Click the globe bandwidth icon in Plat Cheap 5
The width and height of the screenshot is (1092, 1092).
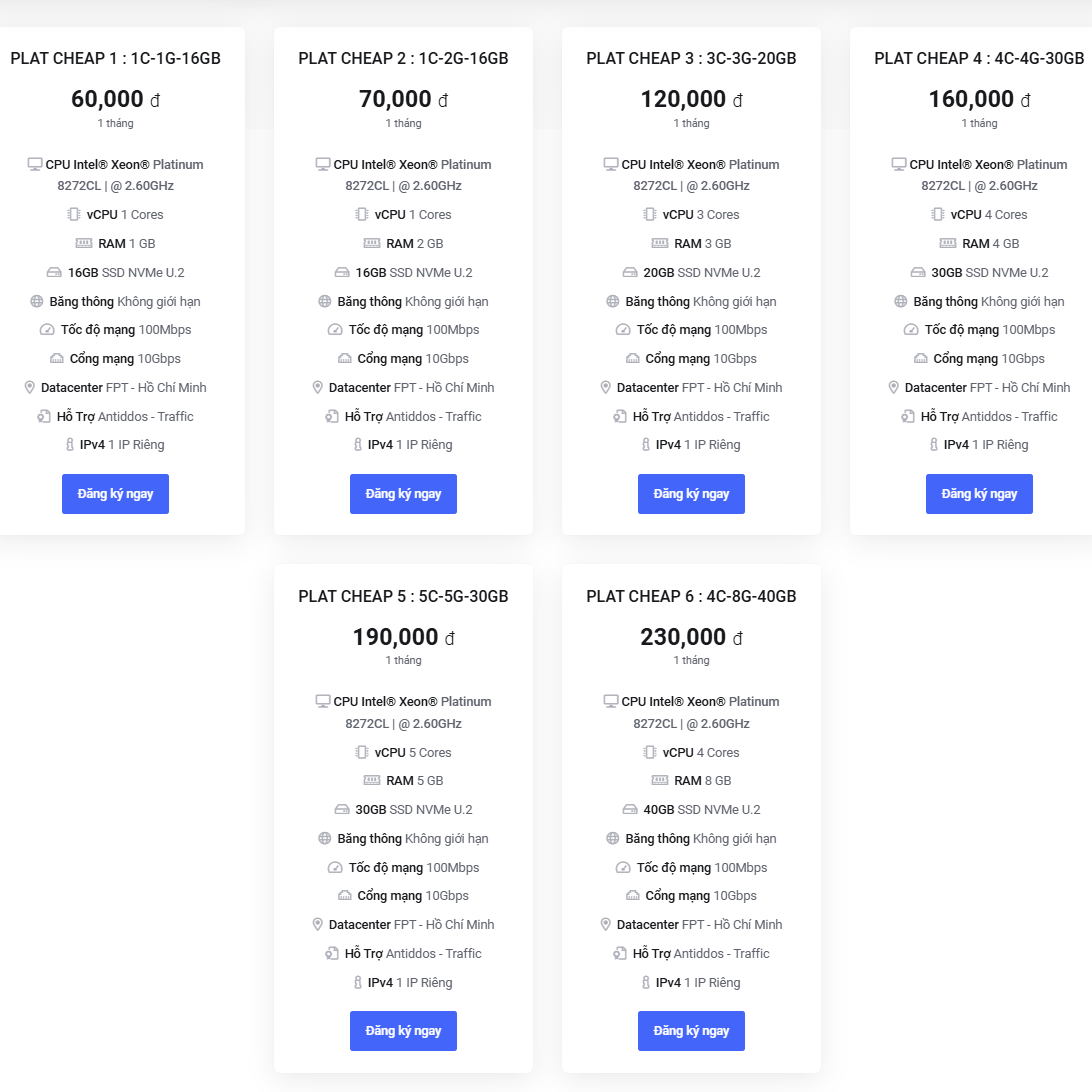(x=325, y=838)
